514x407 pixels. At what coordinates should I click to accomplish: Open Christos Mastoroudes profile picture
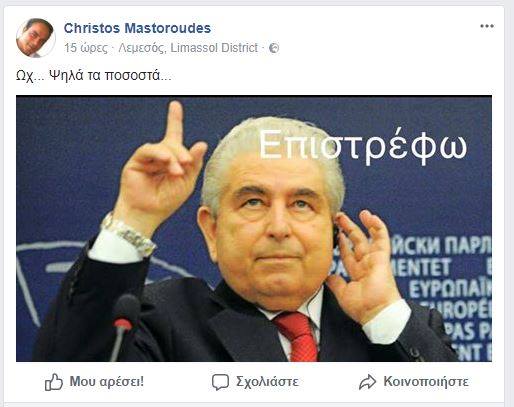click(35, 38)
